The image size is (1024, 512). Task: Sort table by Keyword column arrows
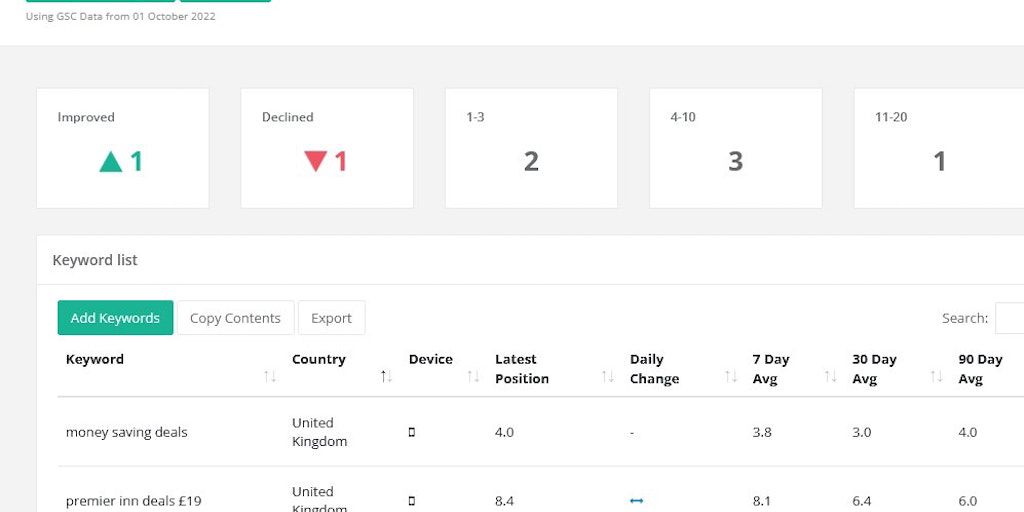(x=270, y=377)
